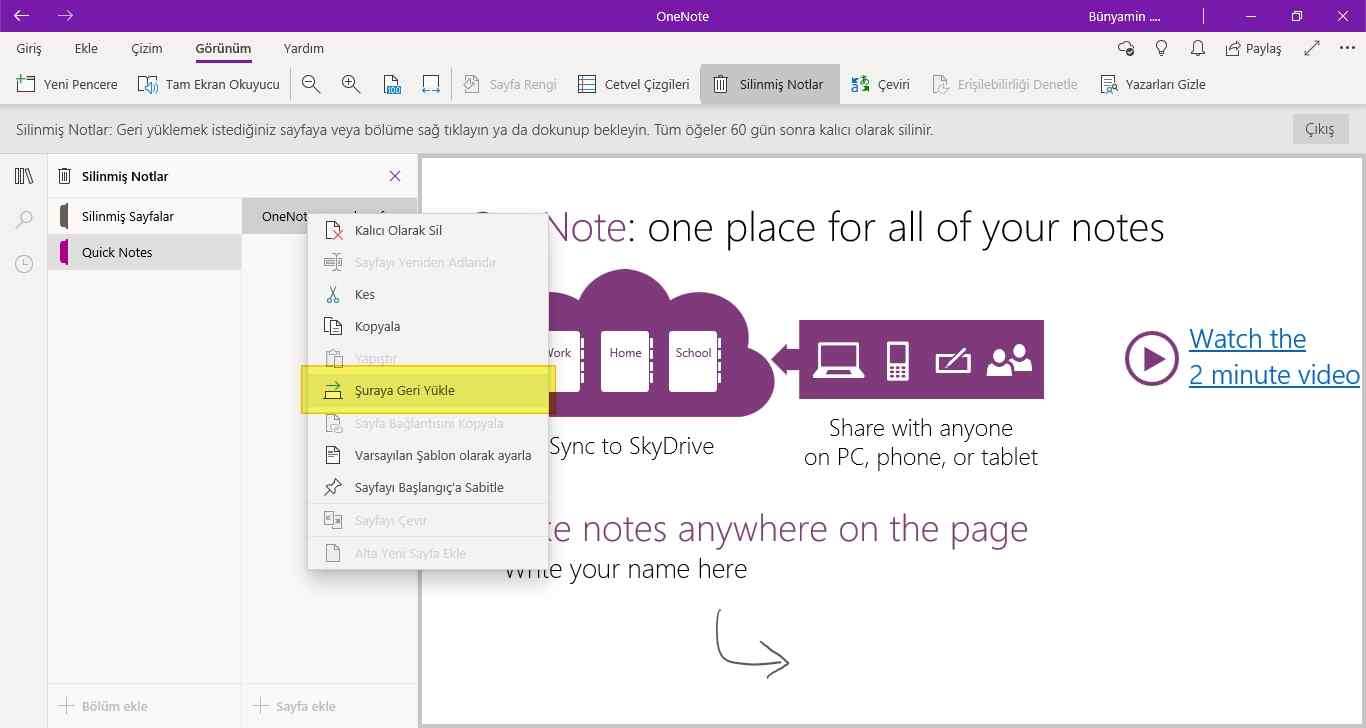Fit page width icon
The height and width of the screenshot is (728, 1366).
pos(431,84)
